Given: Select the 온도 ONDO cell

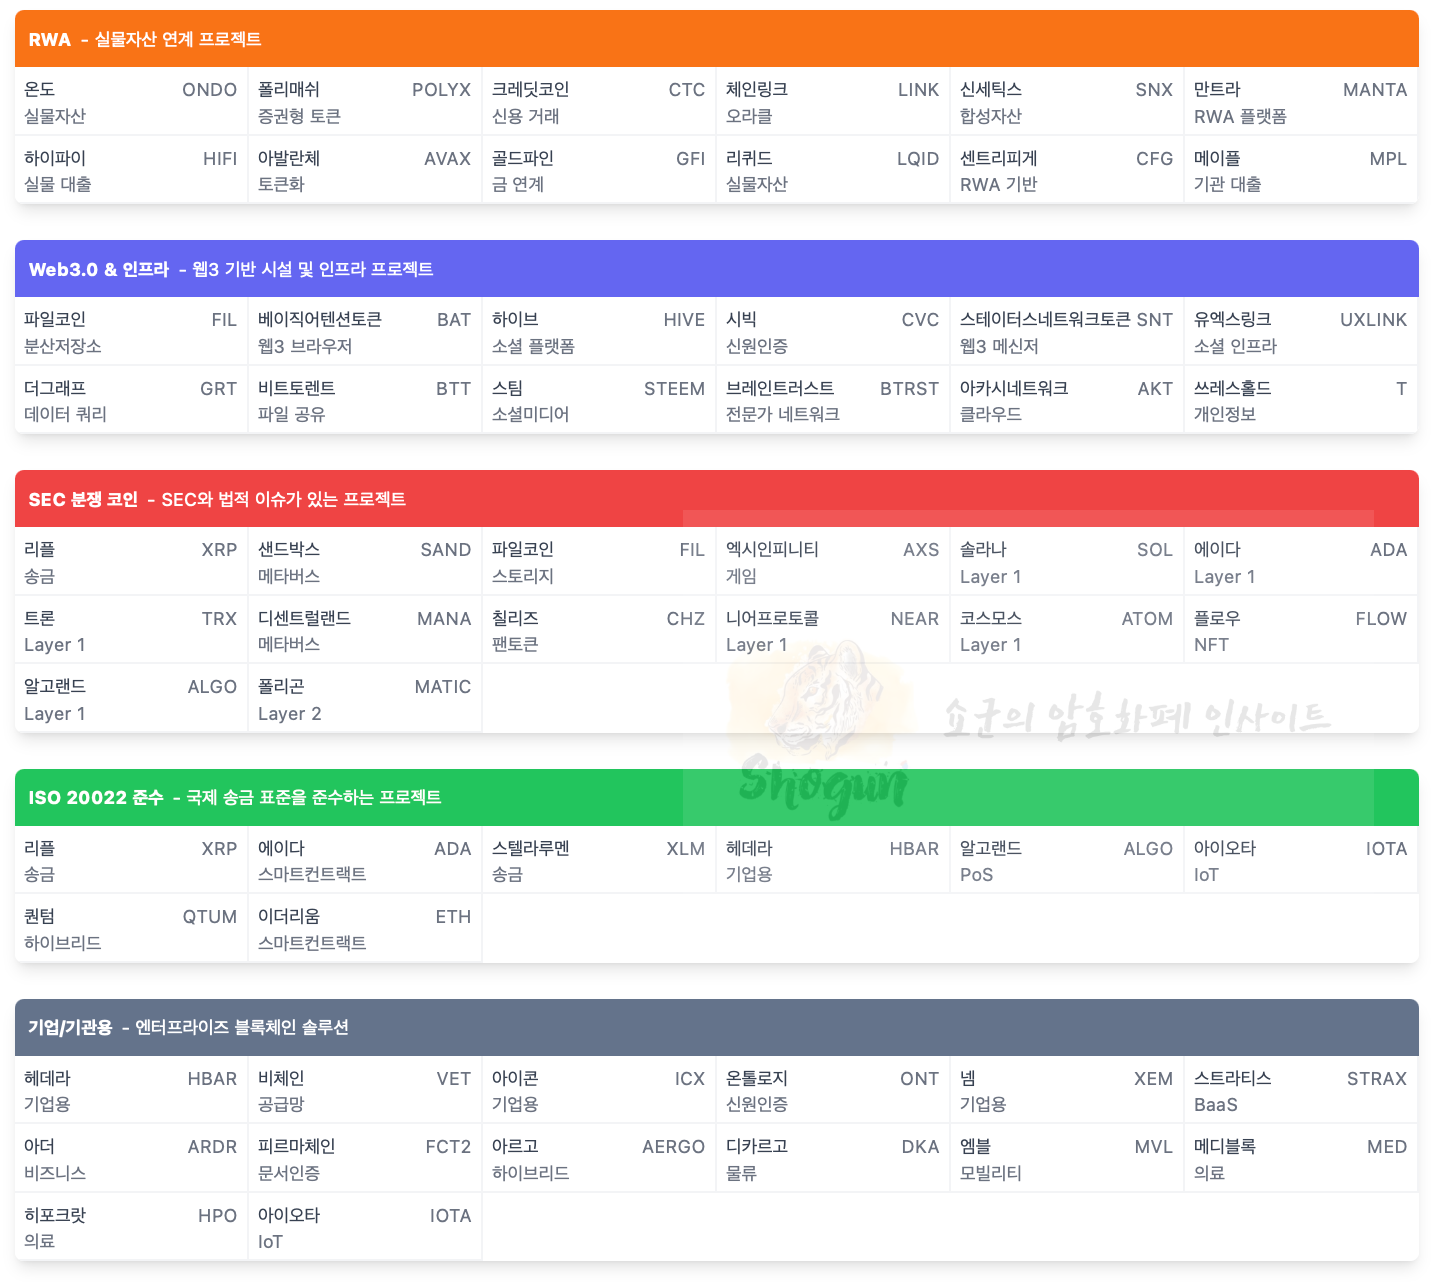Looking at the screenshot, I should pos(131,102).
